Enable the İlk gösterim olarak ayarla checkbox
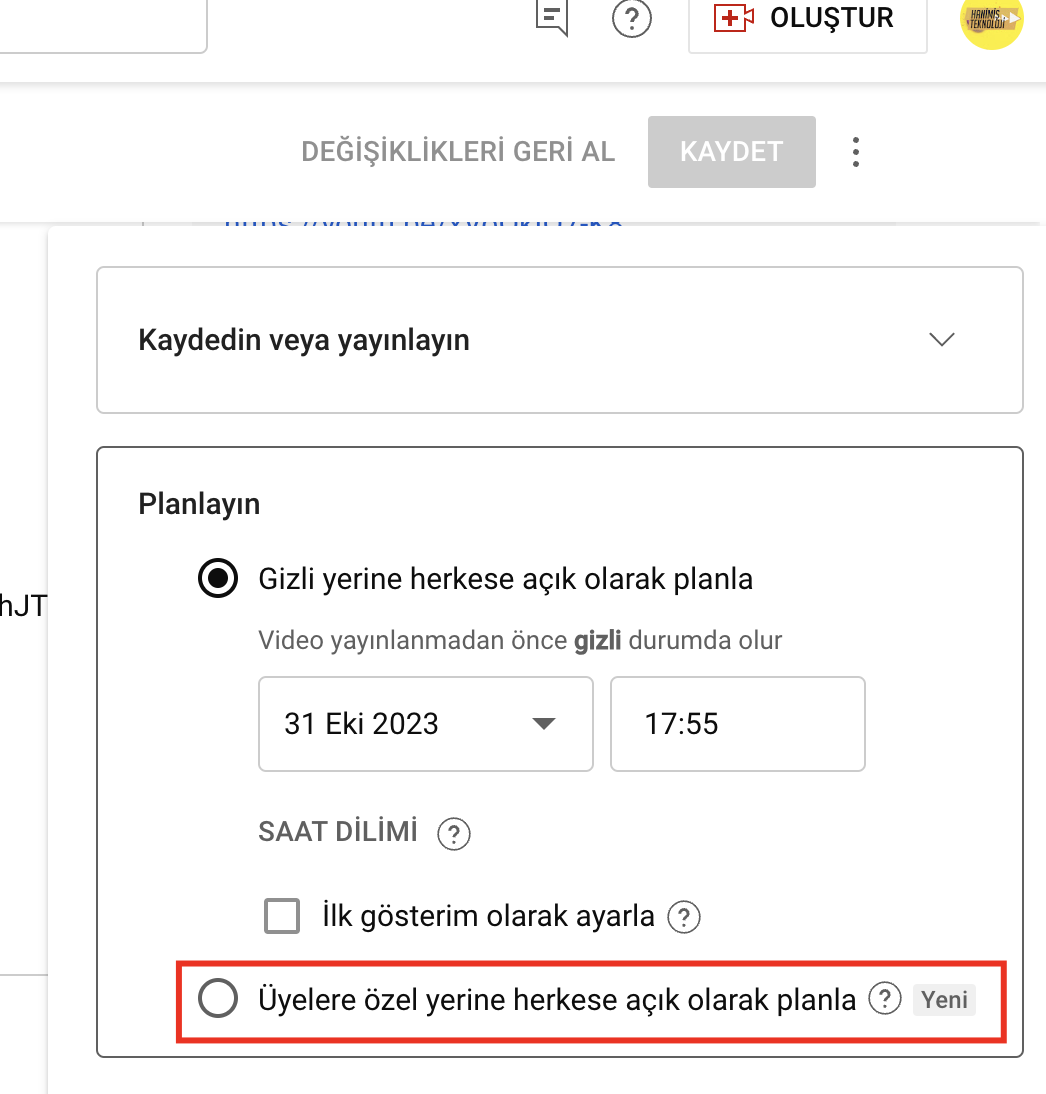This screenshot has height=1094, width=1046. pos(282,916)
